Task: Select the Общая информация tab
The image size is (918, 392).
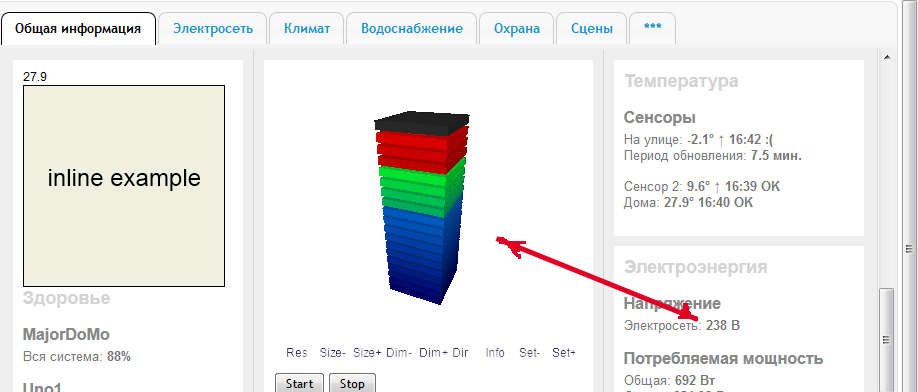Action: 78,29
